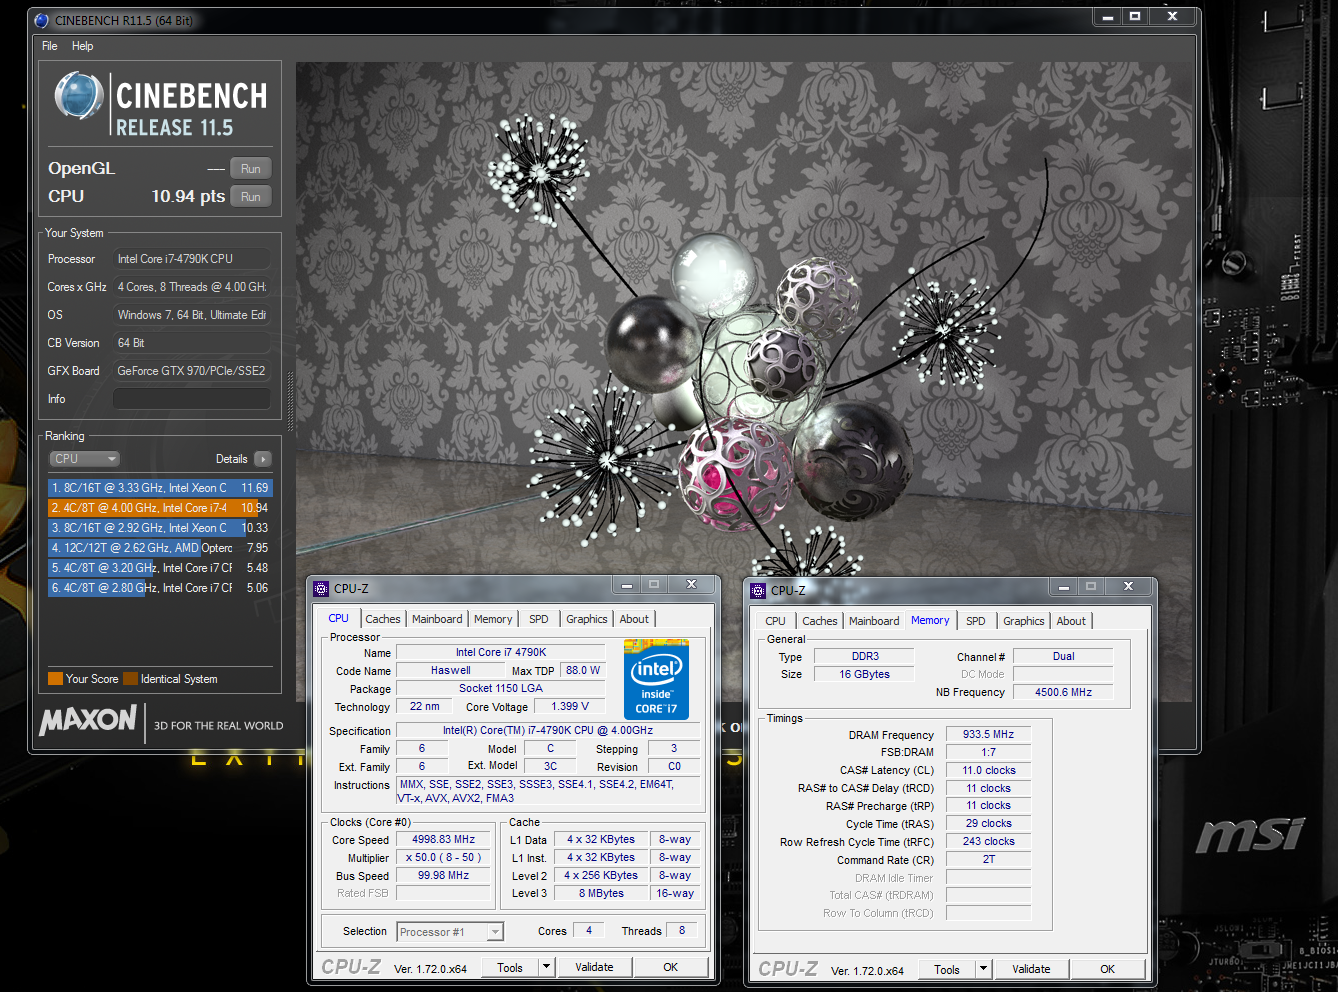The height and width of the screenshot is (992, 1338).
Task: Open Tools dropdown arrow in left CPU-Z
Action: click(x=546, y=968)
